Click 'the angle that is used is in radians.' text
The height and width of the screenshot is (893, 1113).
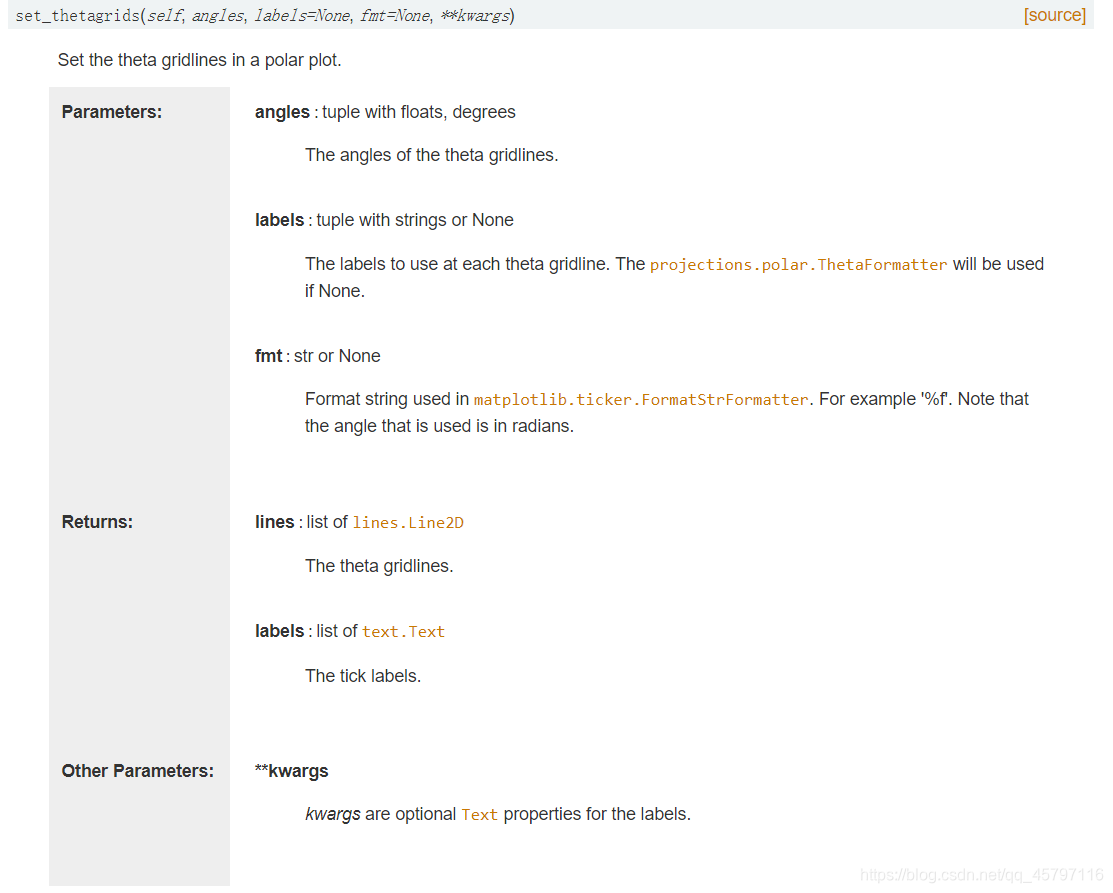click(x=439, y=426)
